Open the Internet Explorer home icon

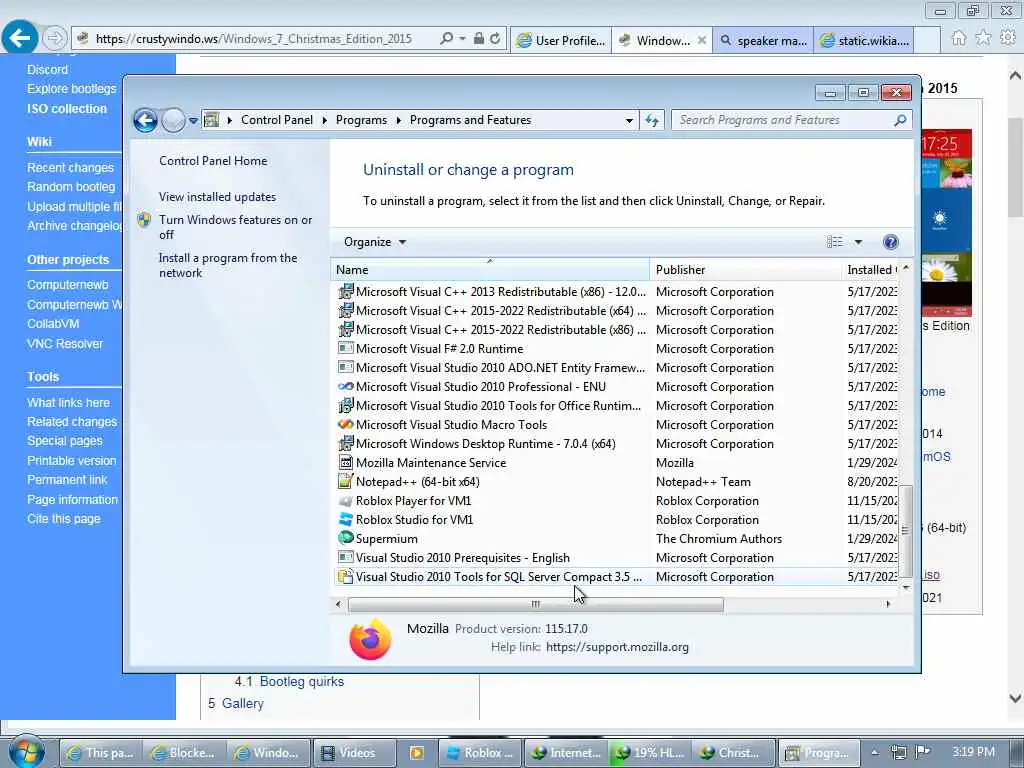(x=958, y=39)
